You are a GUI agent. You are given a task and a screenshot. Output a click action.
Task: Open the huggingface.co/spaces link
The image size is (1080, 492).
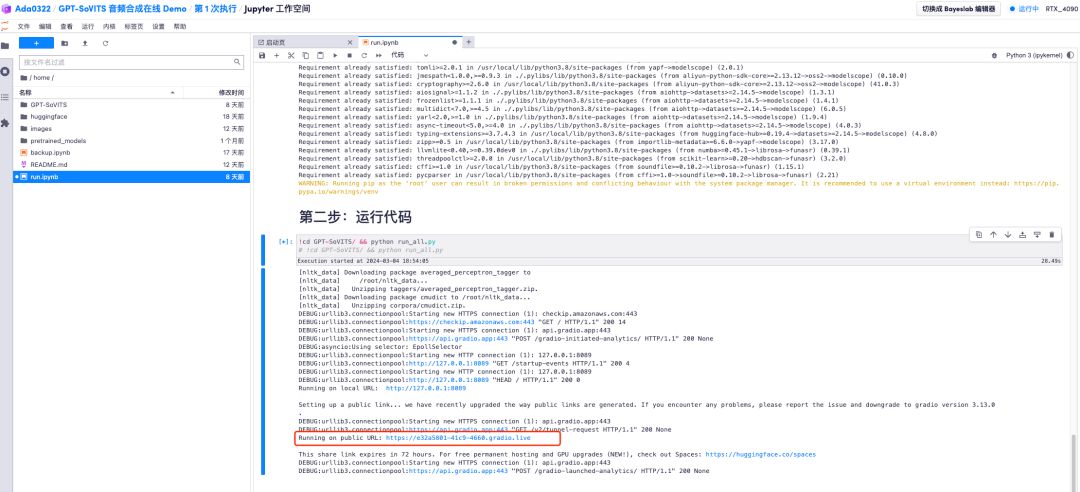pyautogui.click(x=761, y=454)
